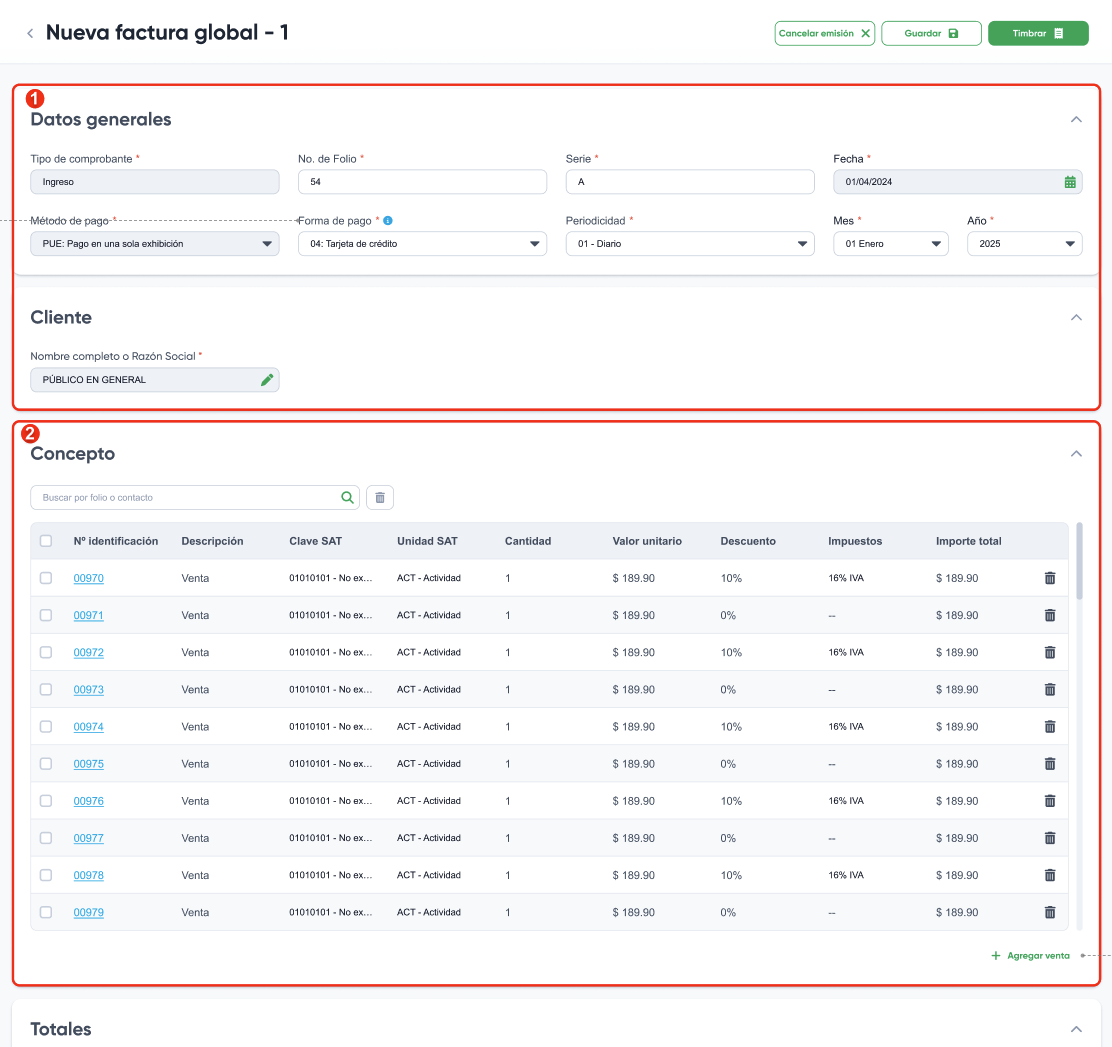The width and height of the screenshot is (1112, 1047).
Task: Delete row 00979 with its trash icon
Action: [x=1050, y=912]
